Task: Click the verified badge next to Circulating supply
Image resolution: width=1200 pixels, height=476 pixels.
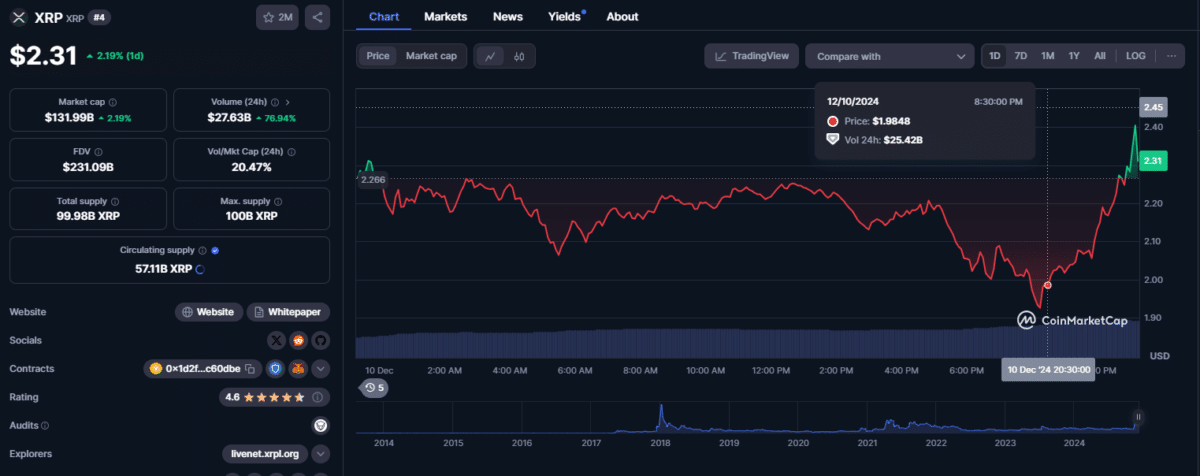Action: coord(215,251)
